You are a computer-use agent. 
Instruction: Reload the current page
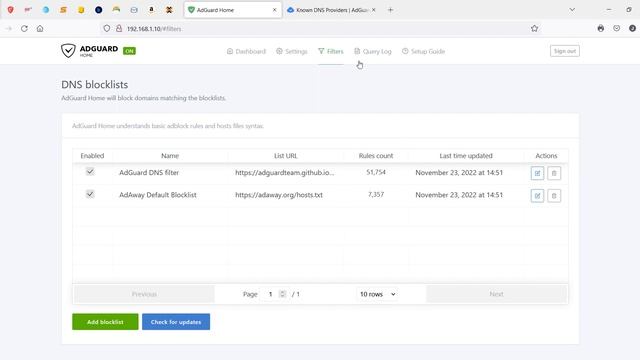point(24,29)
